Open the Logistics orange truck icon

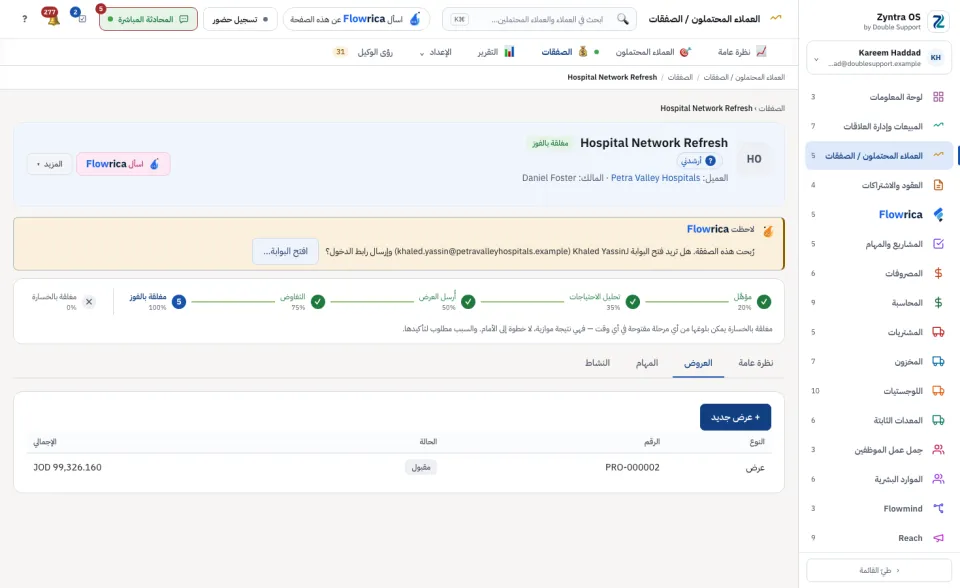point(938,391)
